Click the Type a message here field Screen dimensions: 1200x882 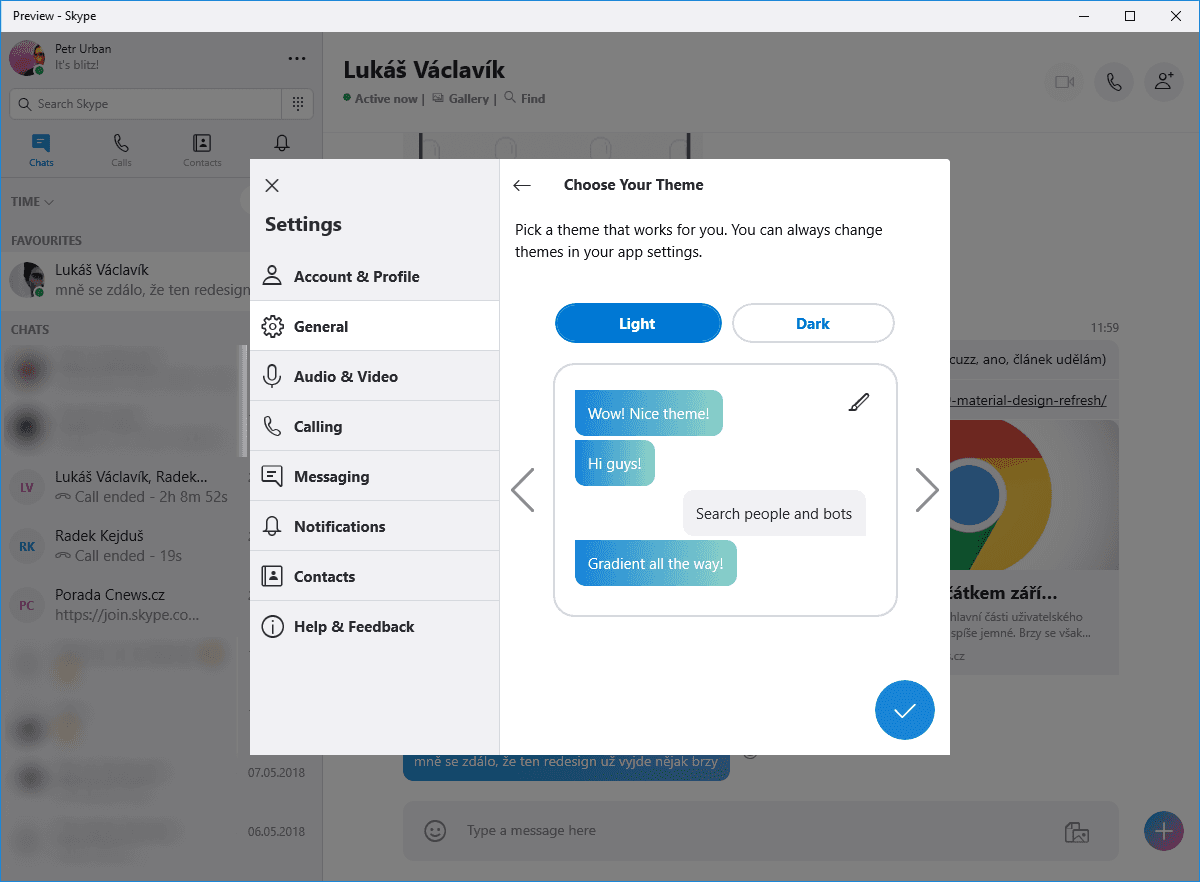(755, 830)
